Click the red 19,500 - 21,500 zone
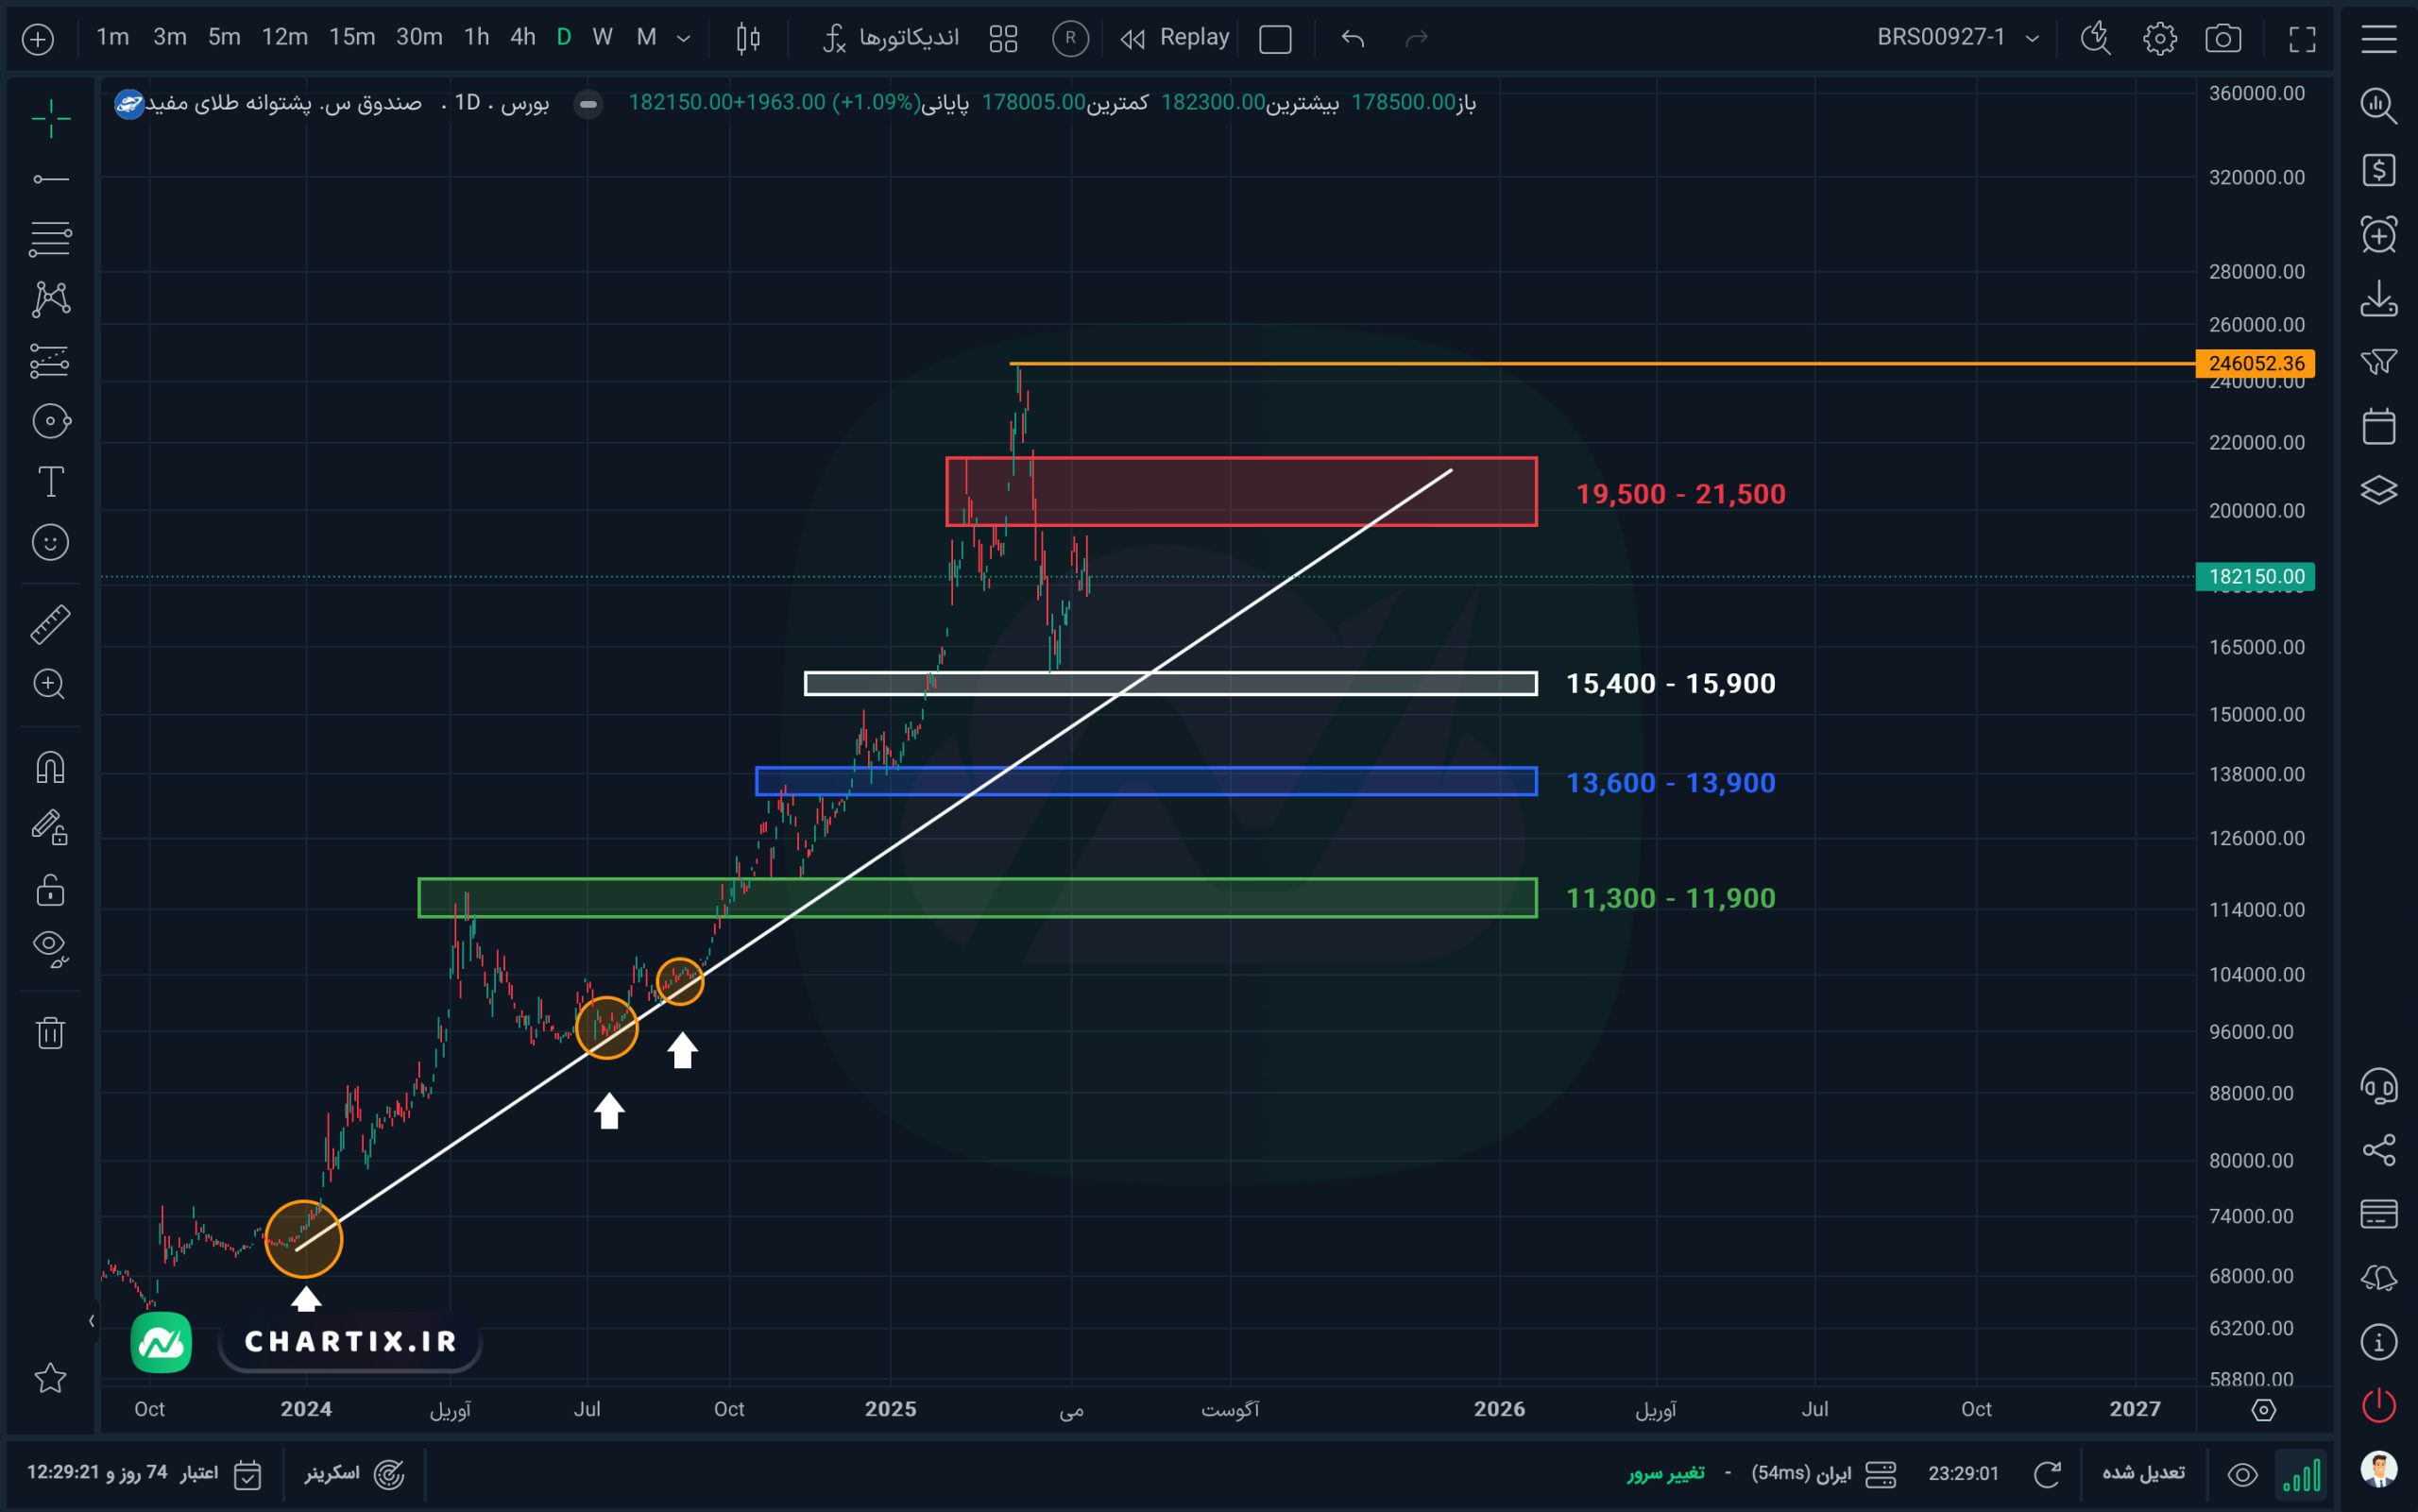Viewport: 2418px width, 1512px height. [x=1240, y=492]
